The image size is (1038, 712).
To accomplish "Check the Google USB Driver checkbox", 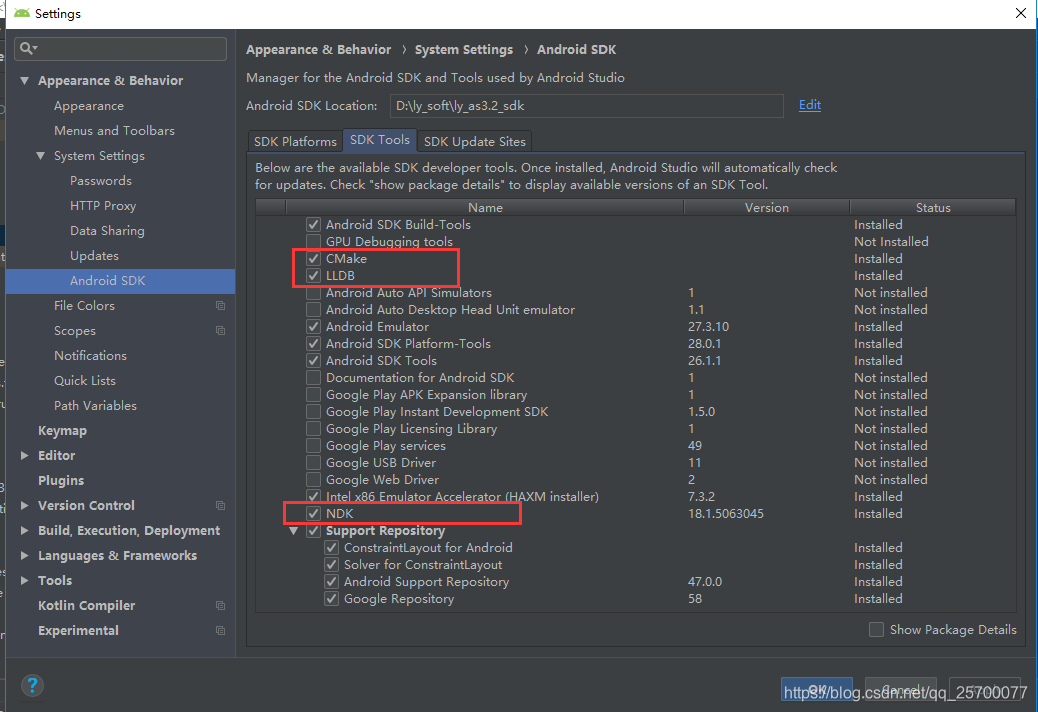I will pos(314,463).
